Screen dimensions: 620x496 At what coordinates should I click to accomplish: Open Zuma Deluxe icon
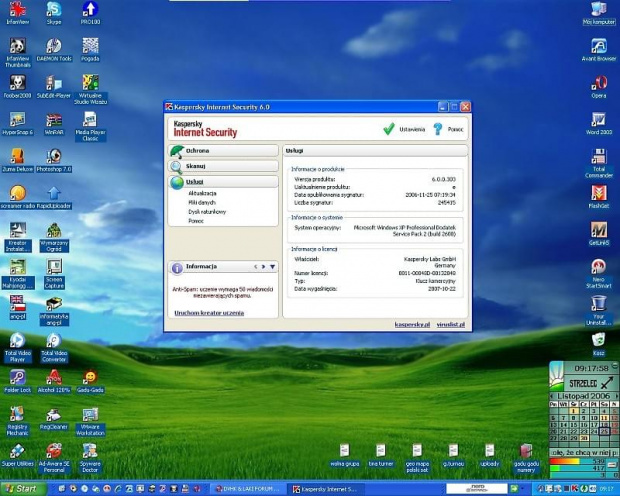[17, 160]
